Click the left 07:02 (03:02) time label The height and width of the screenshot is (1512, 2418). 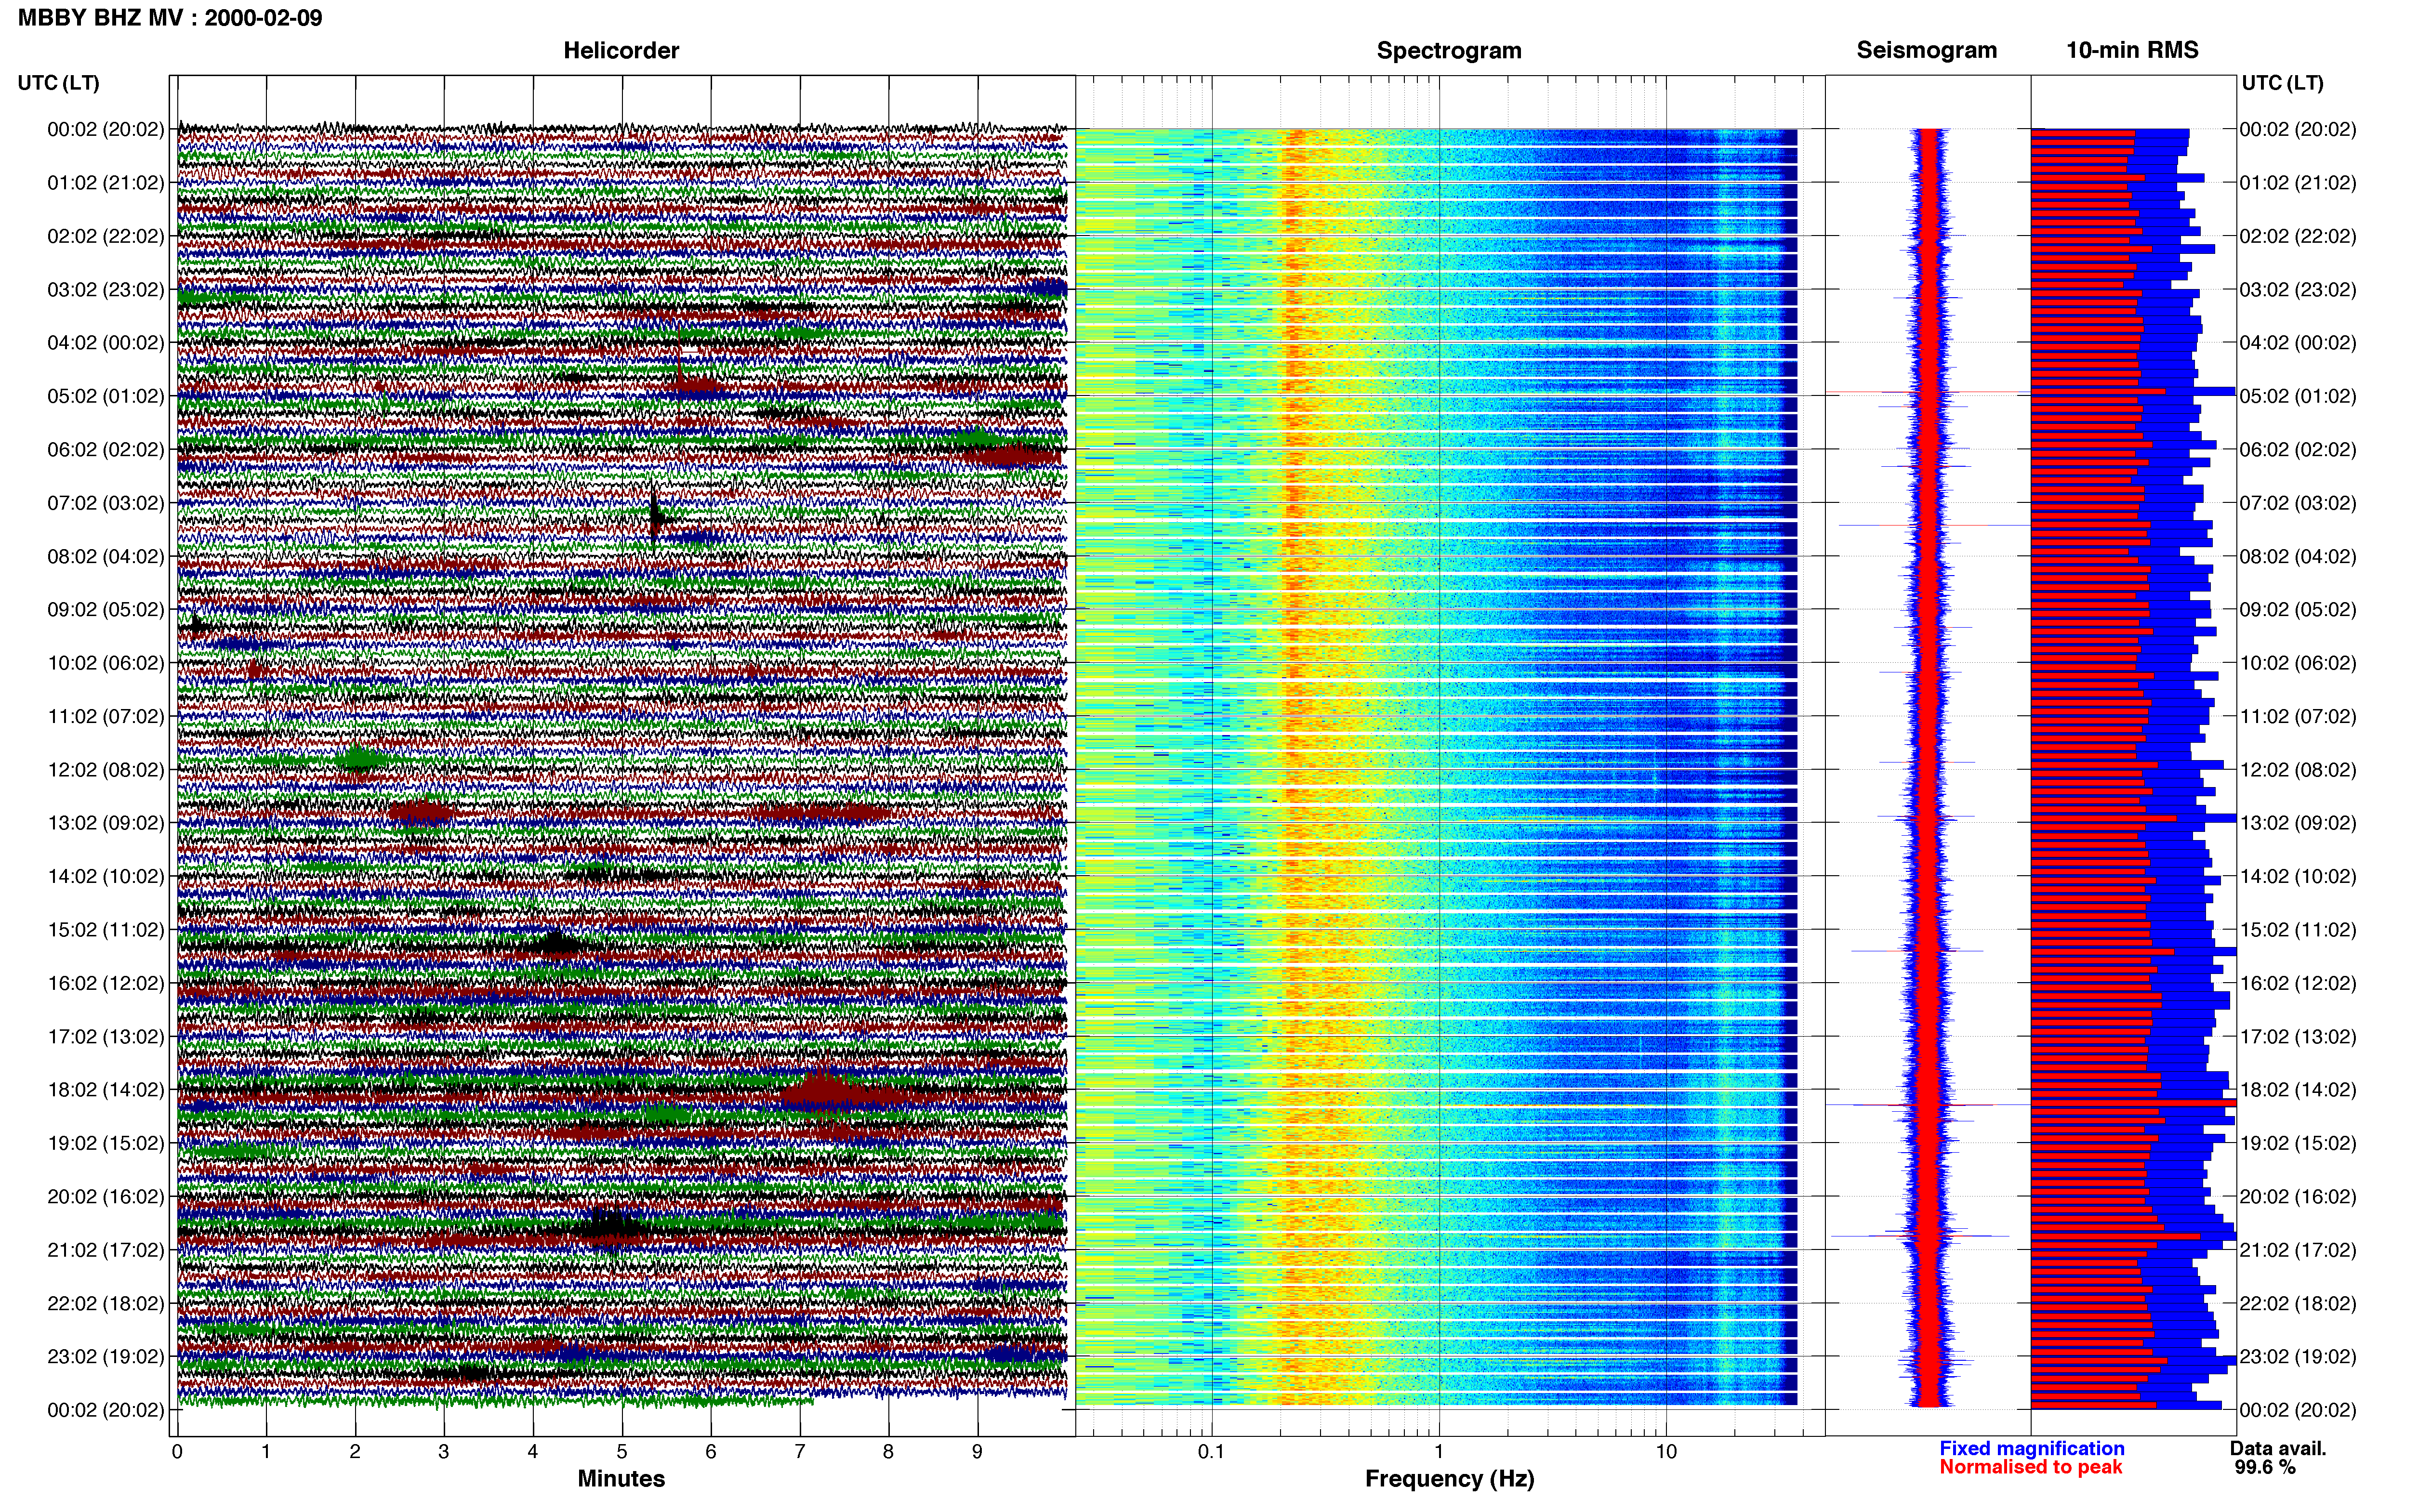(x=105, y=503)
